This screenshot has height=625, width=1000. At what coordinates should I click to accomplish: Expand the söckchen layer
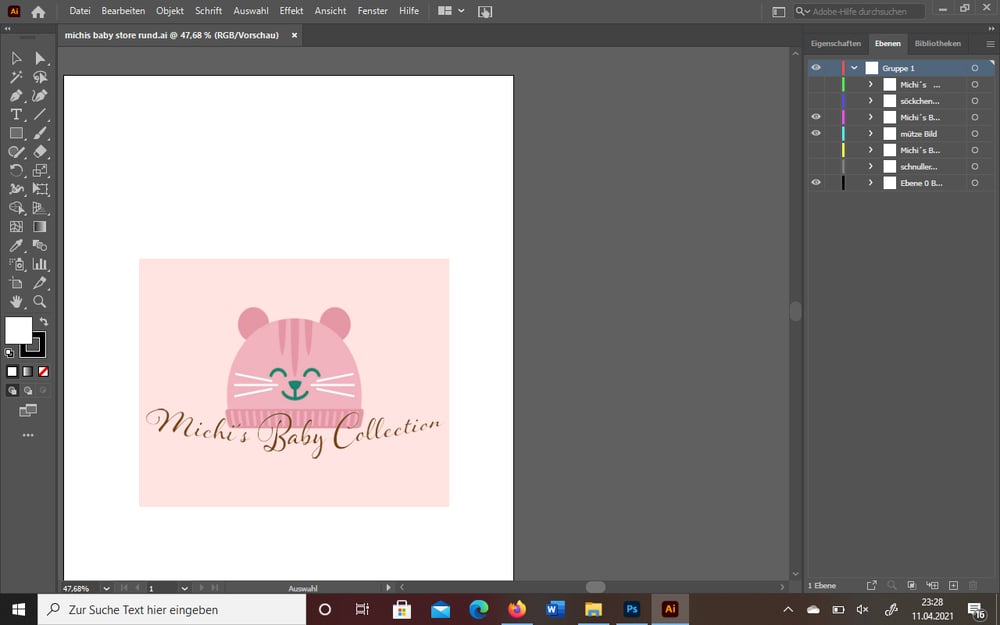(x=871, y=101)
